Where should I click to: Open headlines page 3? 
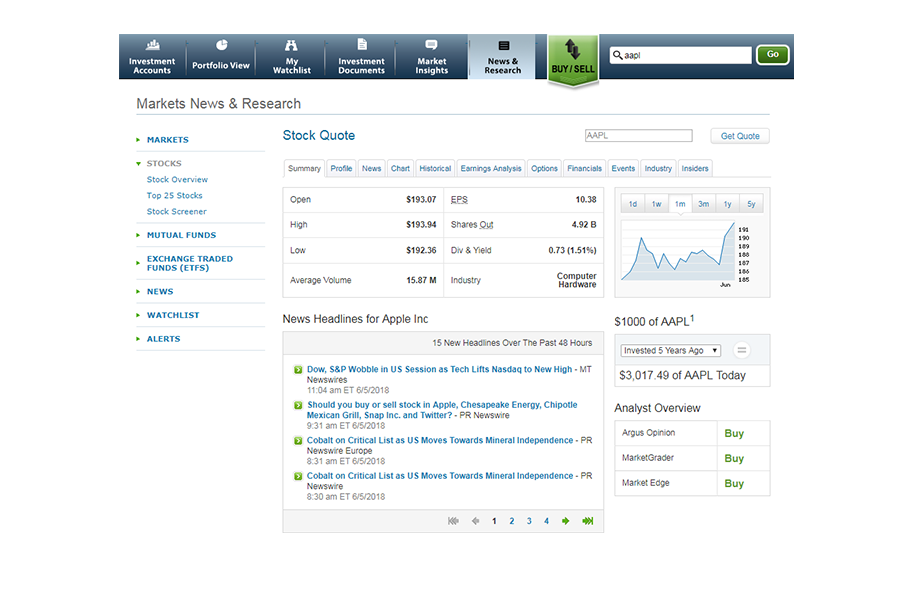529,521
